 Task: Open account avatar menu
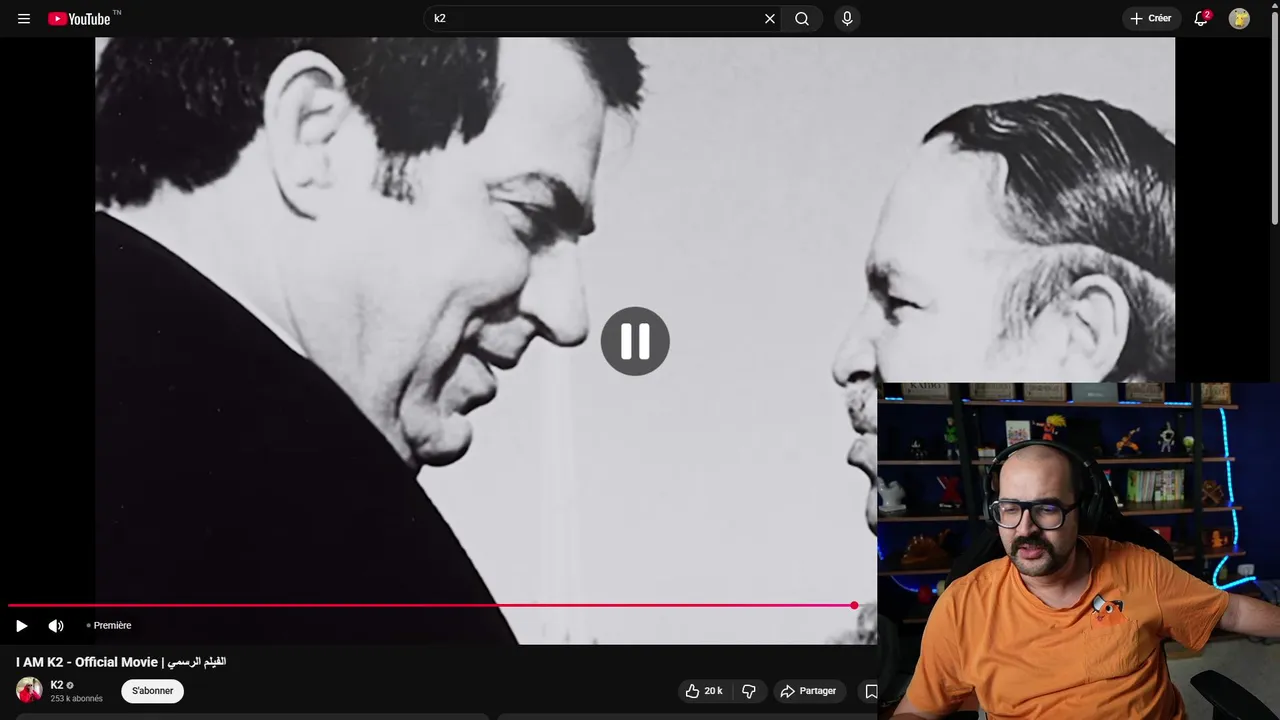tap(1239, 19)
